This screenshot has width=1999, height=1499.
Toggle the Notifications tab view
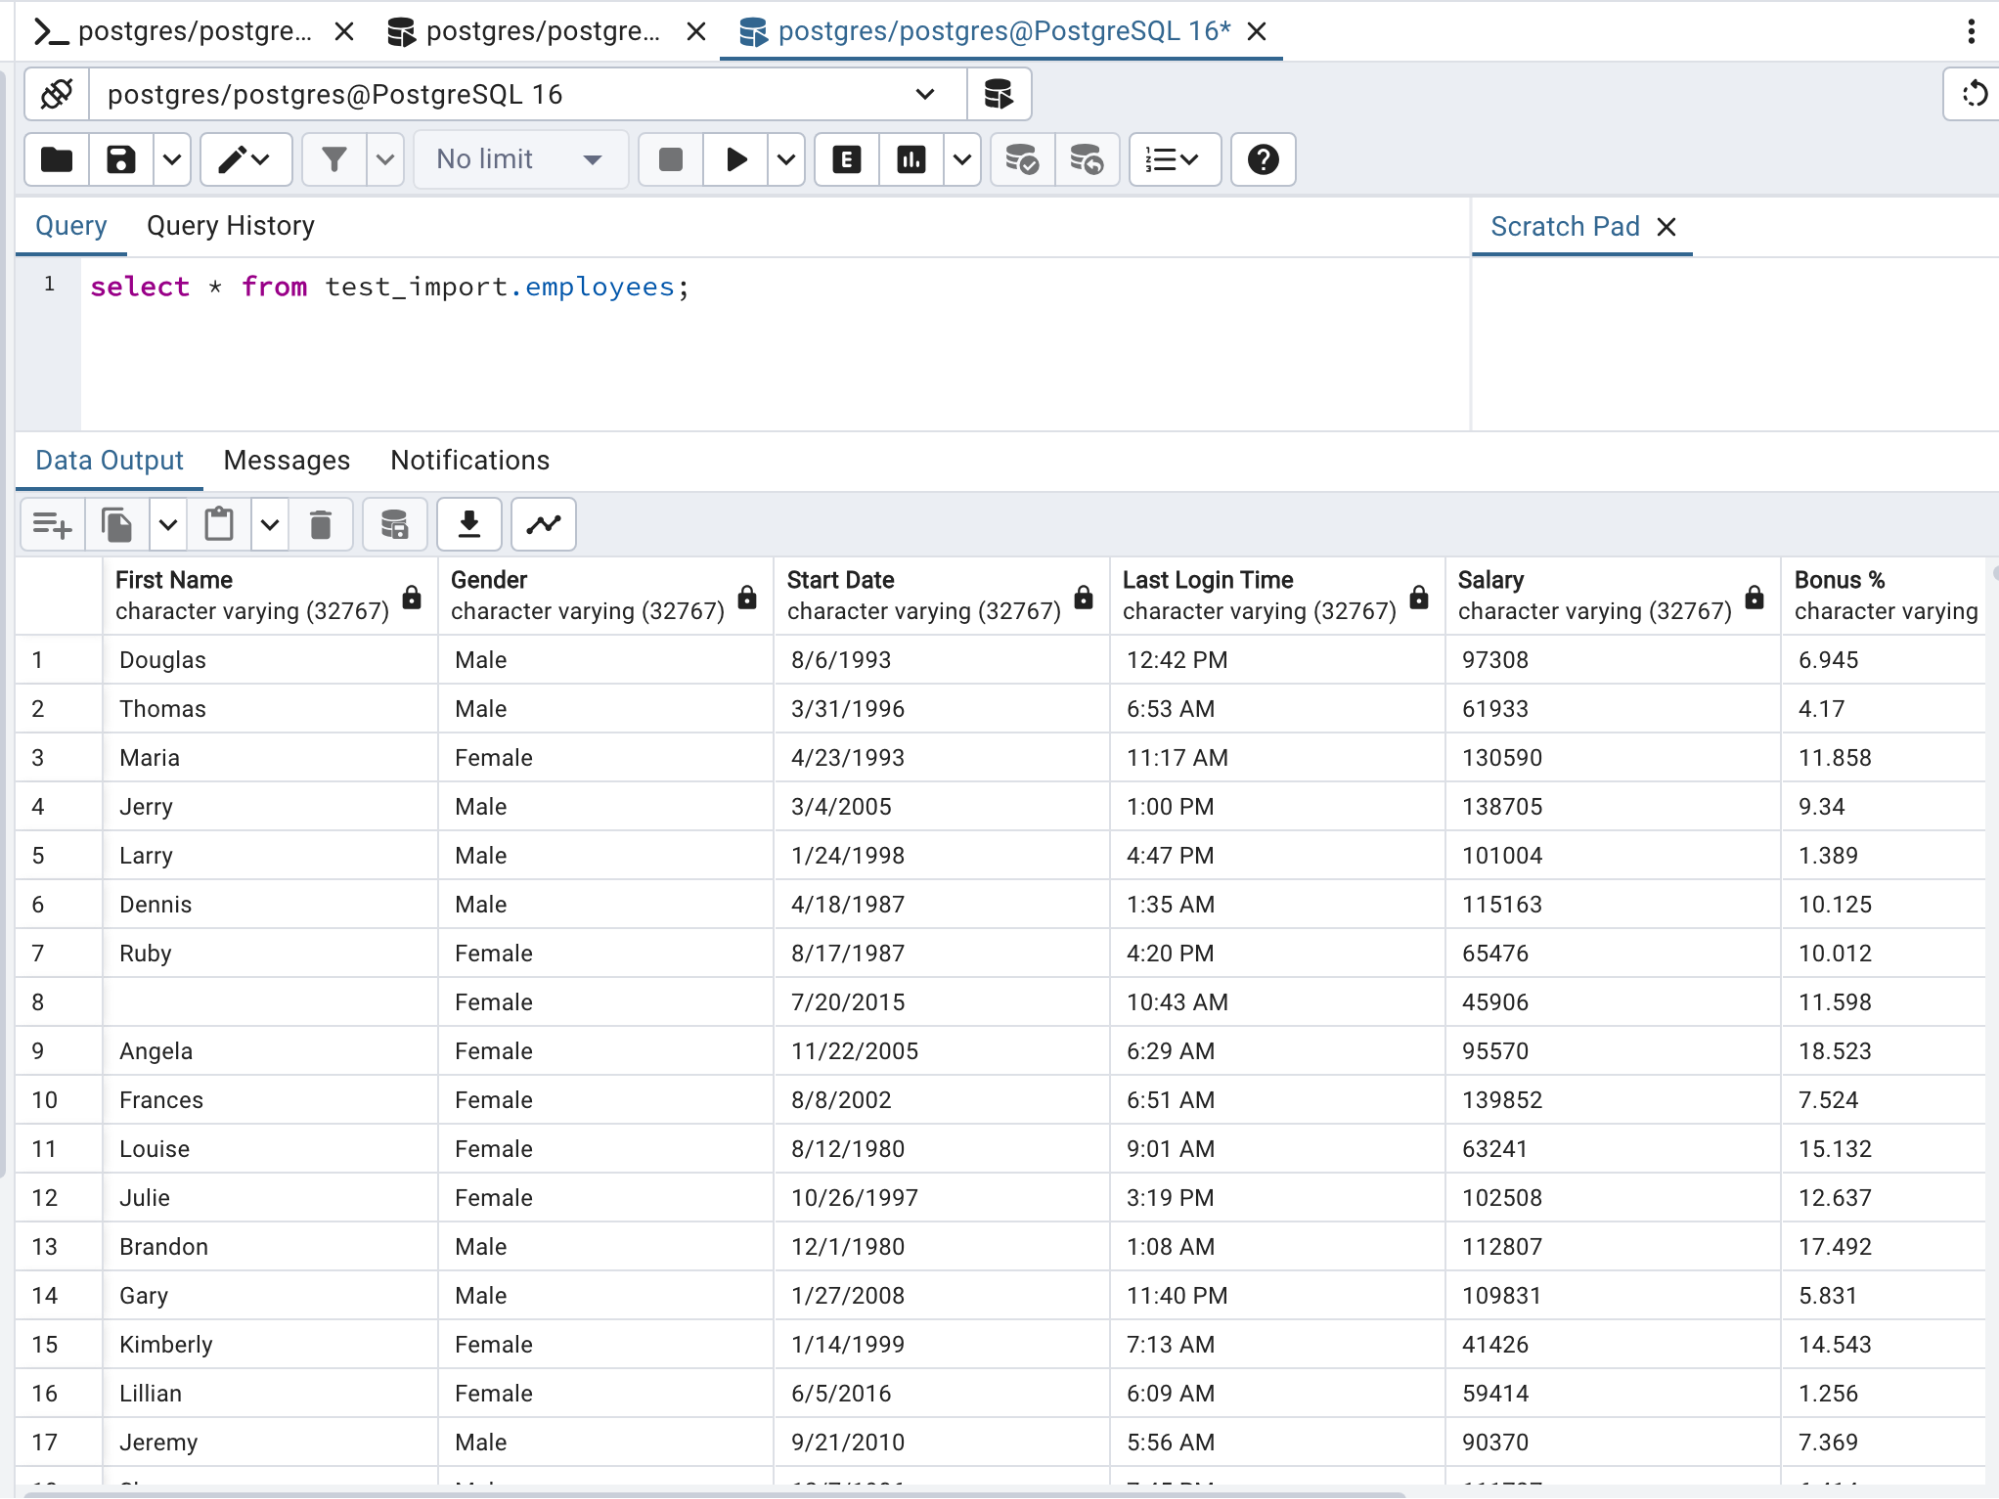471,460
